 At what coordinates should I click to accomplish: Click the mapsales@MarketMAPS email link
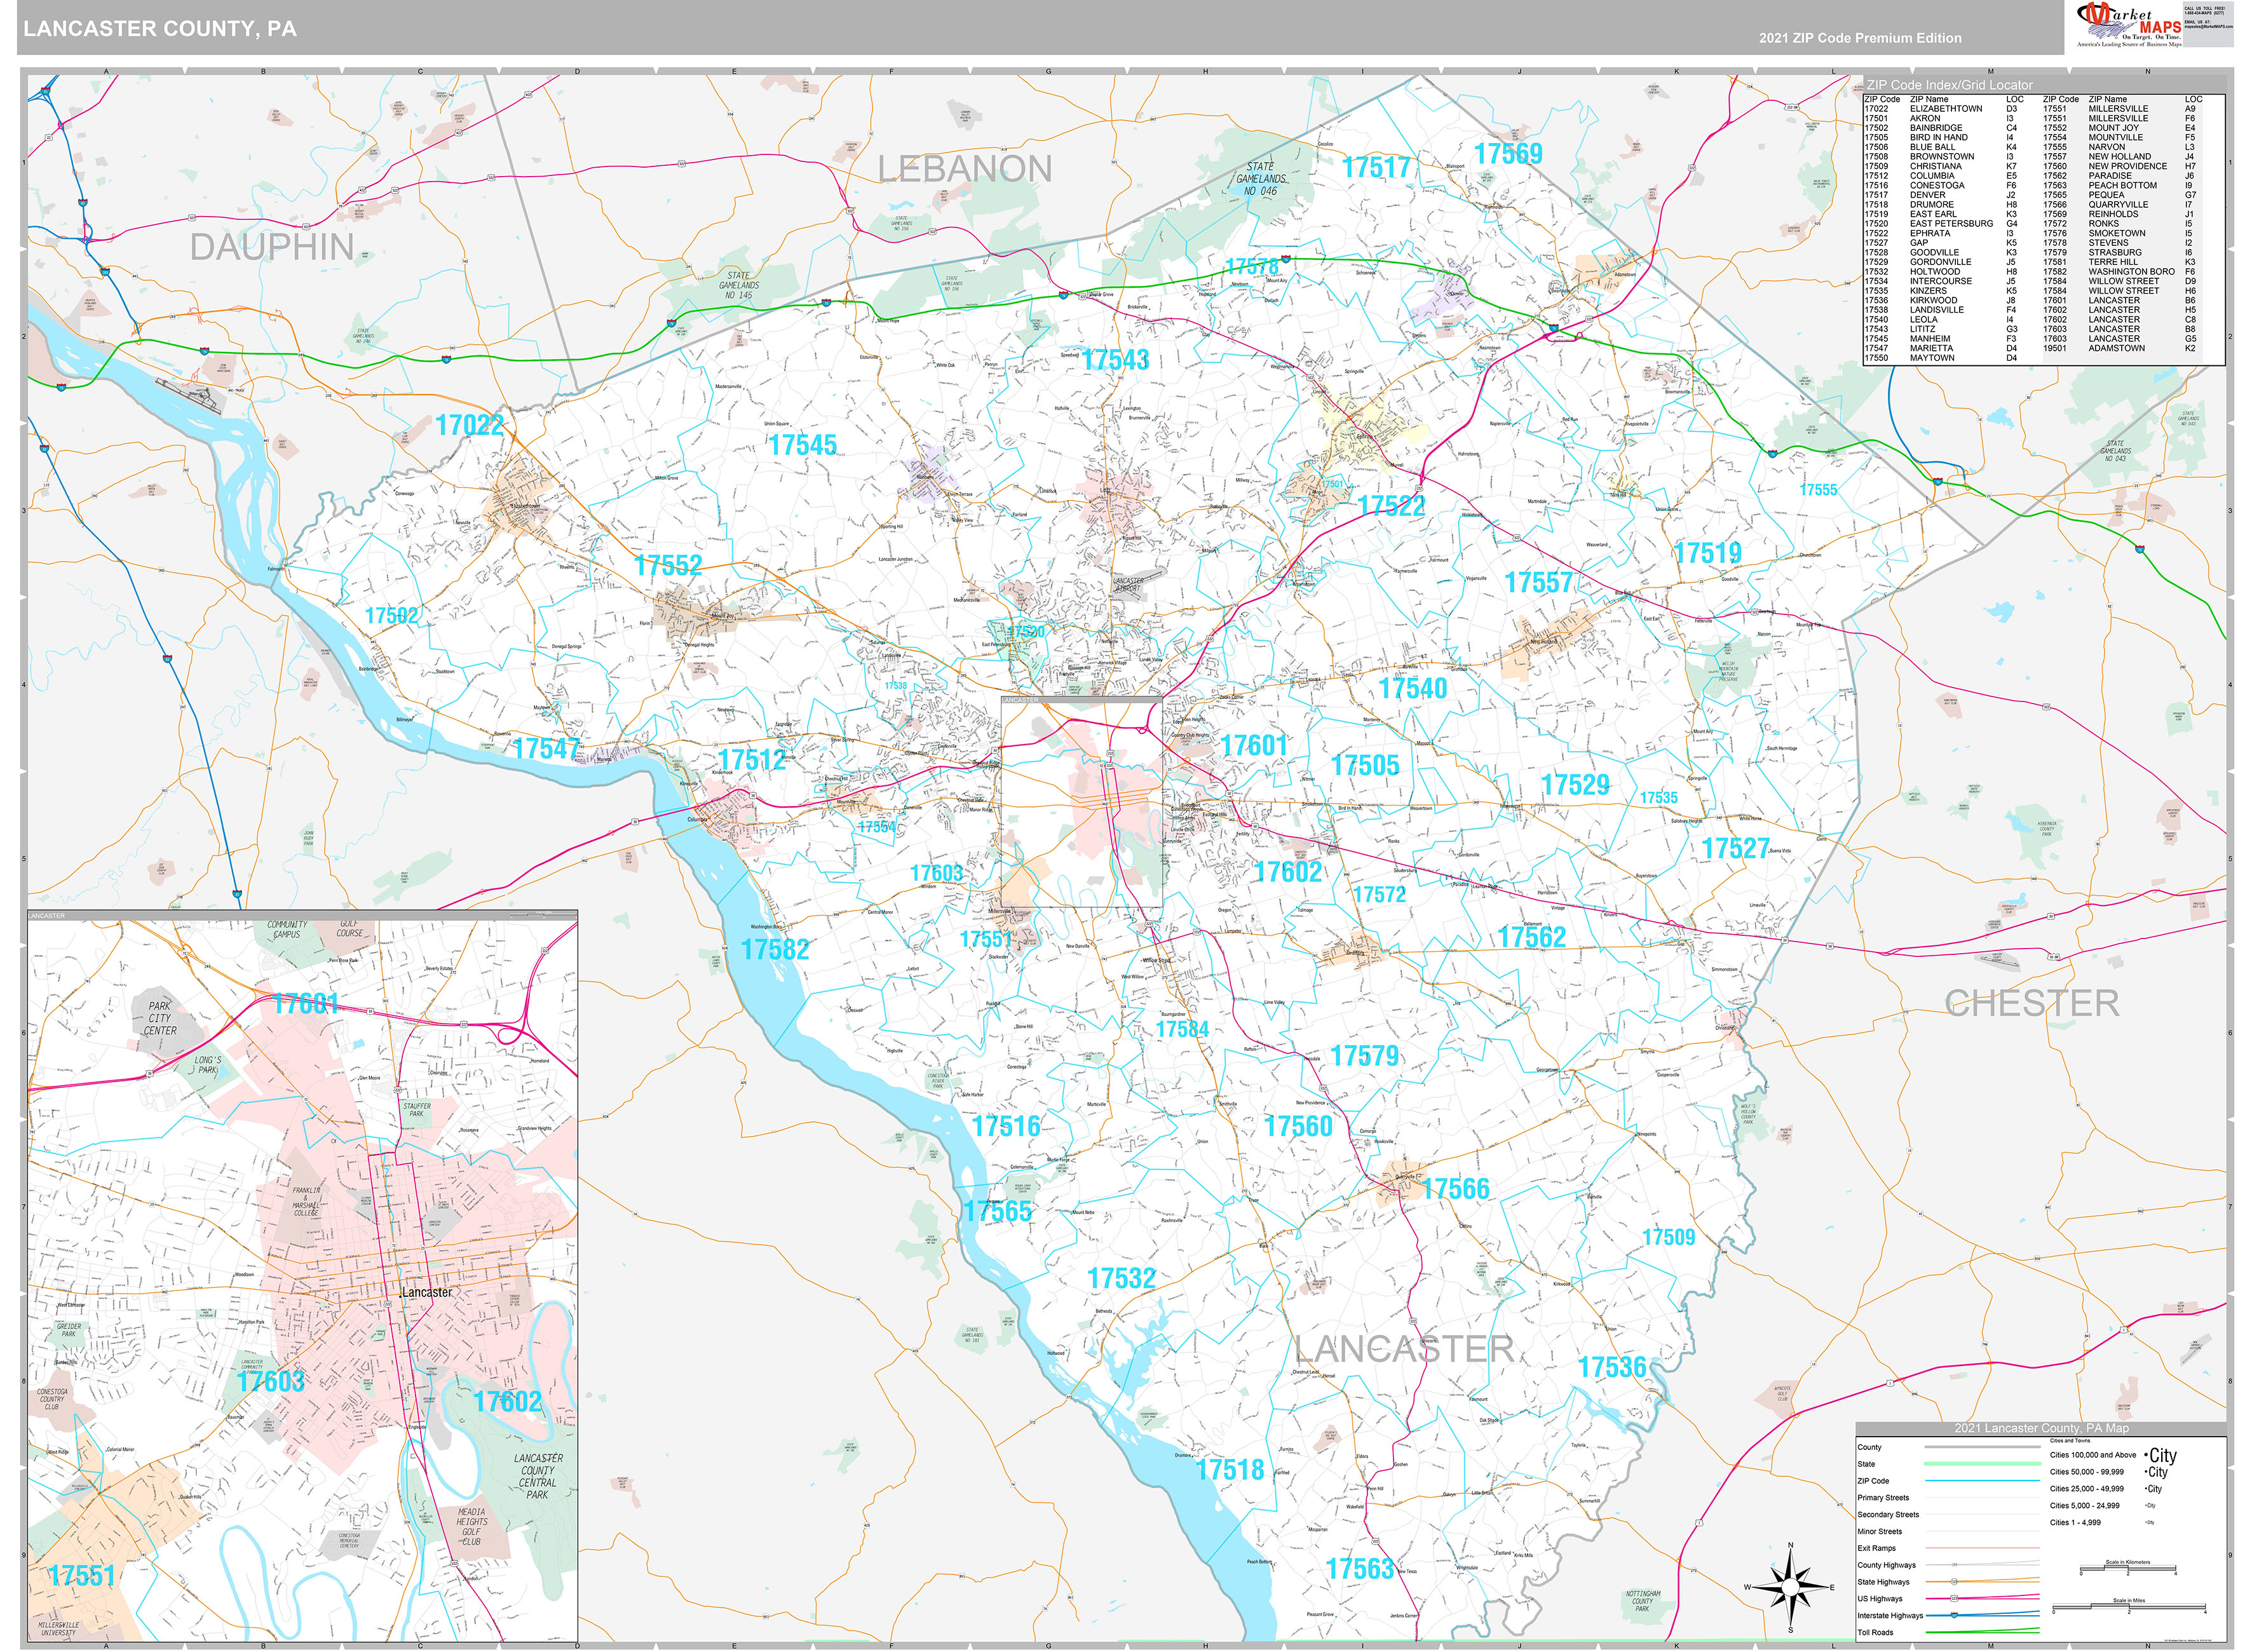point(2203,26)
